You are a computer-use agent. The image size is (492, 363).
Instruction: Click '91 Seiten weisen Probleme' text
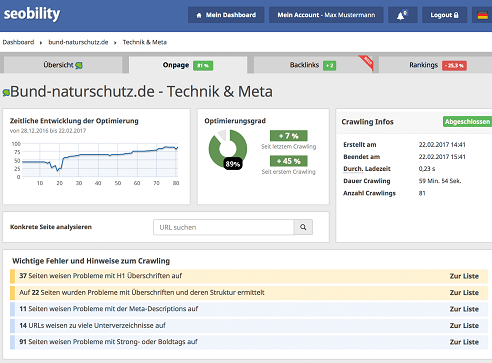pos(108,342)
